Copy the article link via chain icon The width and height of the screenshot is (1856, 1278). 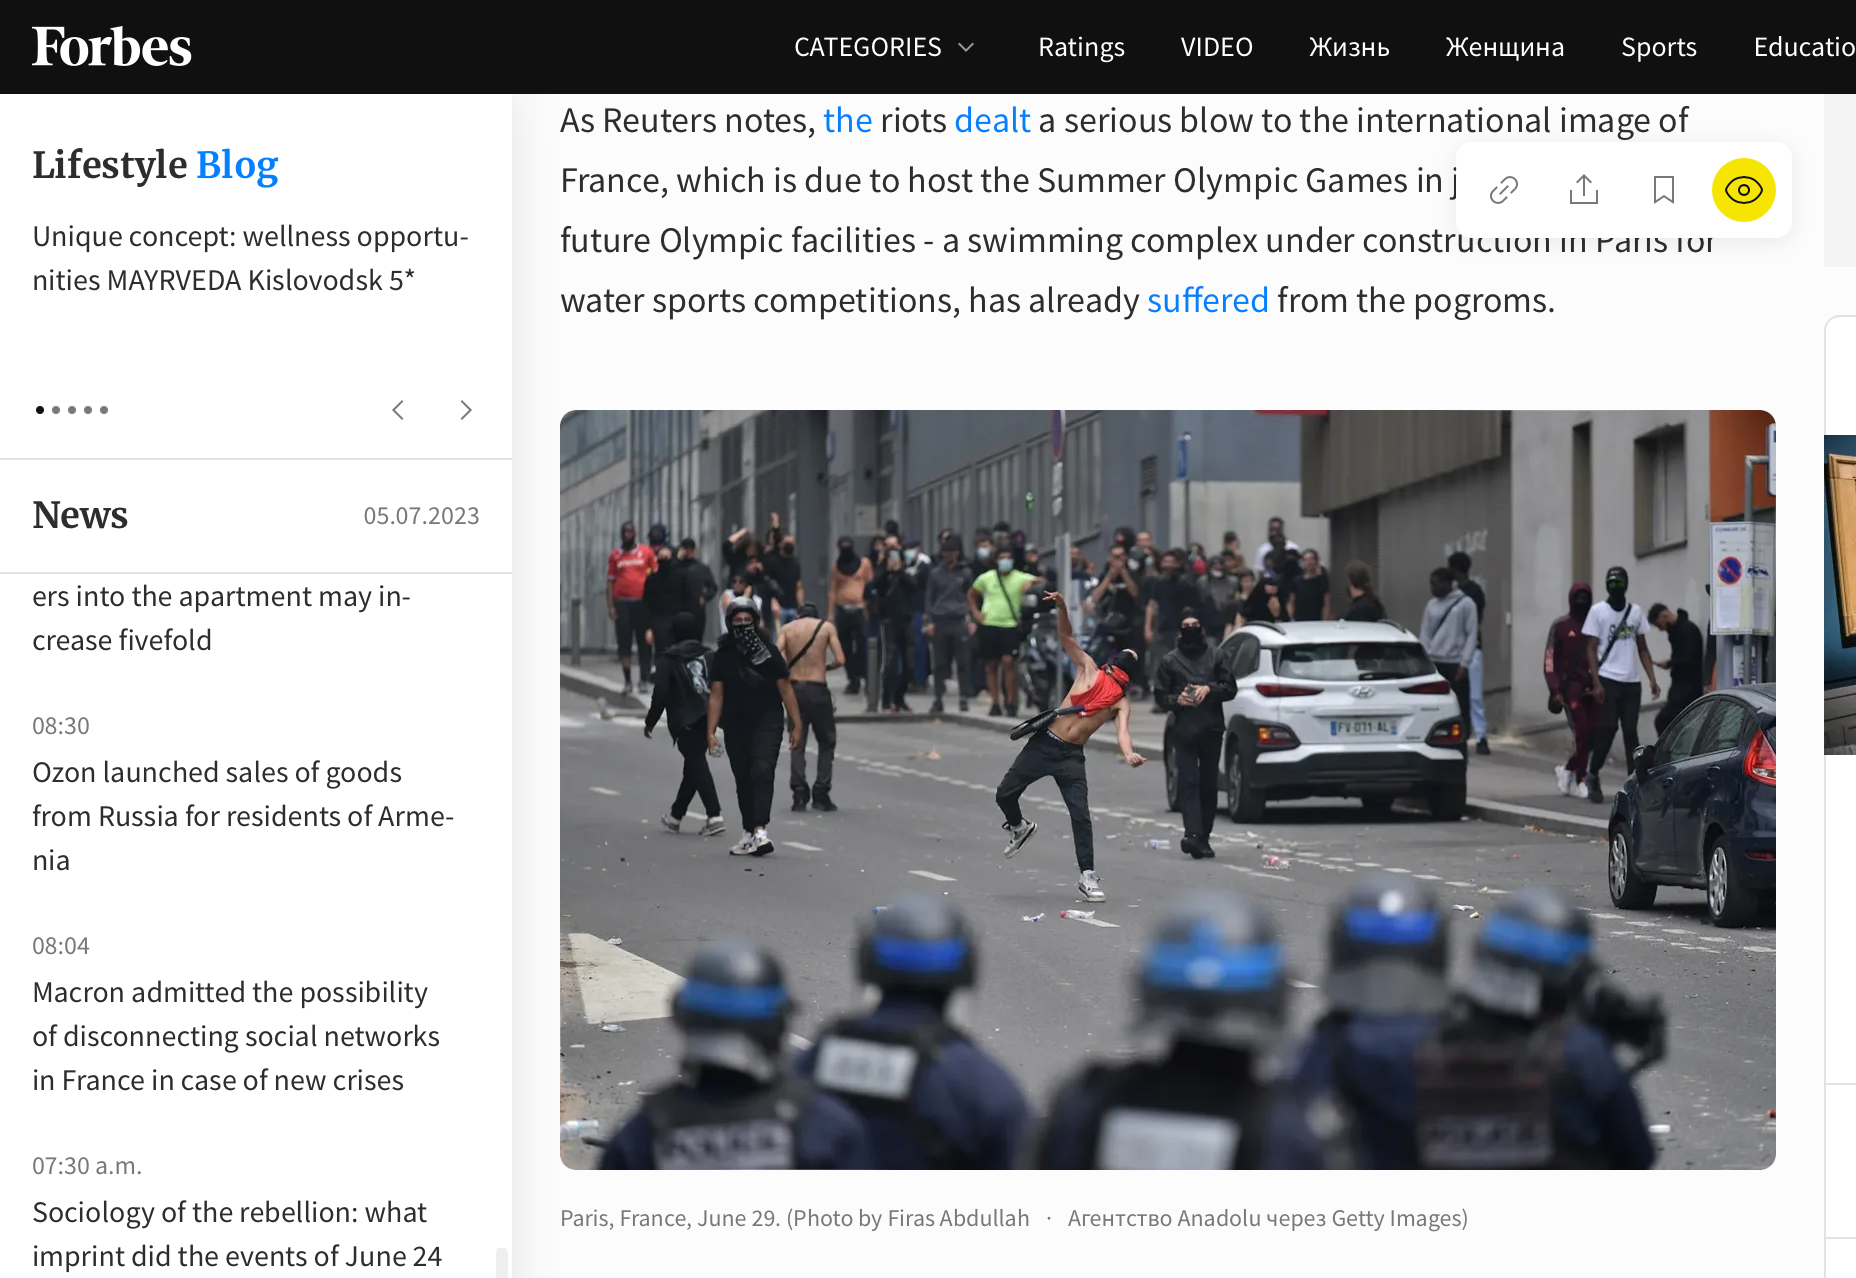[1504, 190]
